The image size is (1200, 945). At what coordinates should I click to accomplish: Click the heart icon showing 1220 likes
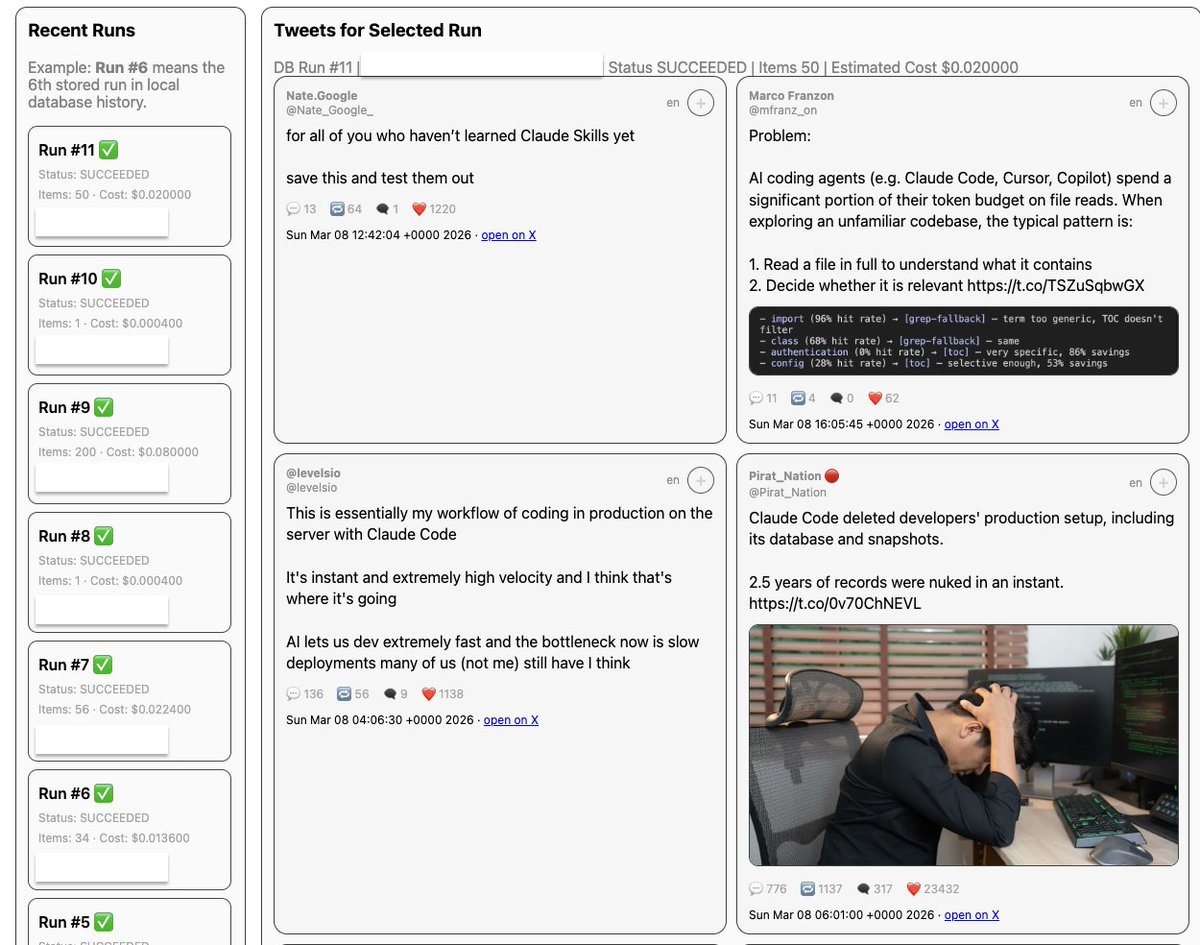(x=419, y=209)
